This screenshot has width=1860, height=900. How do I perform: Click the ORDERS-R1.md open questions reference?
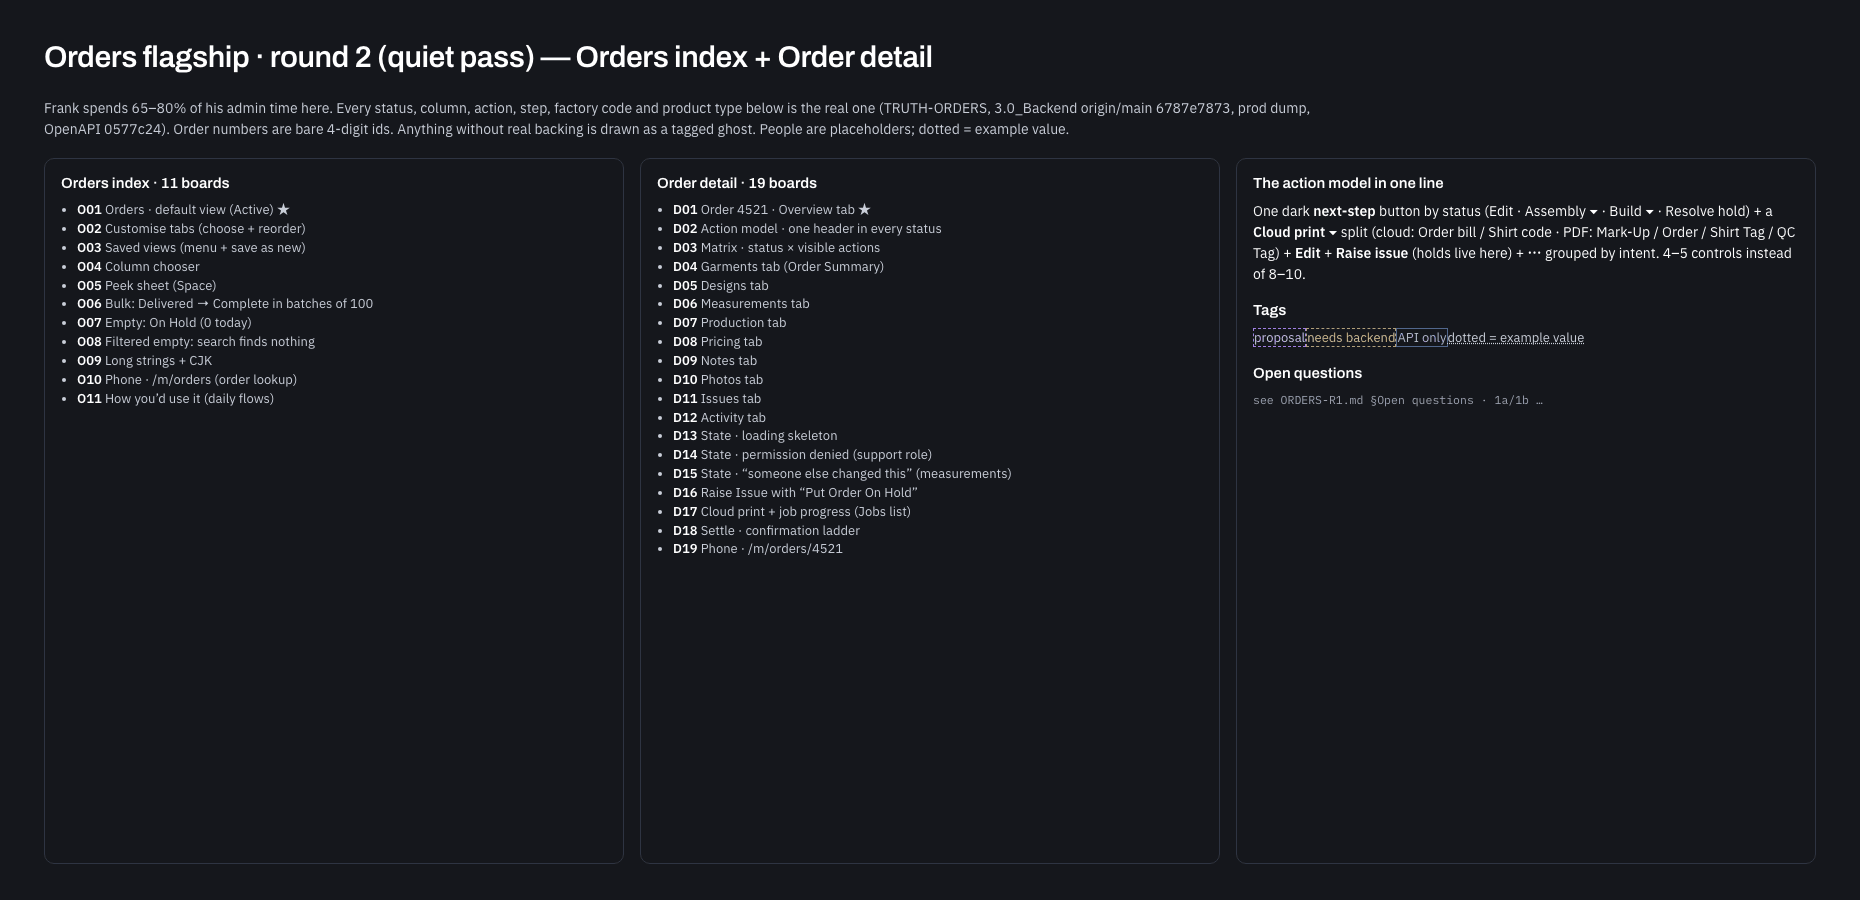(1398, 401)
